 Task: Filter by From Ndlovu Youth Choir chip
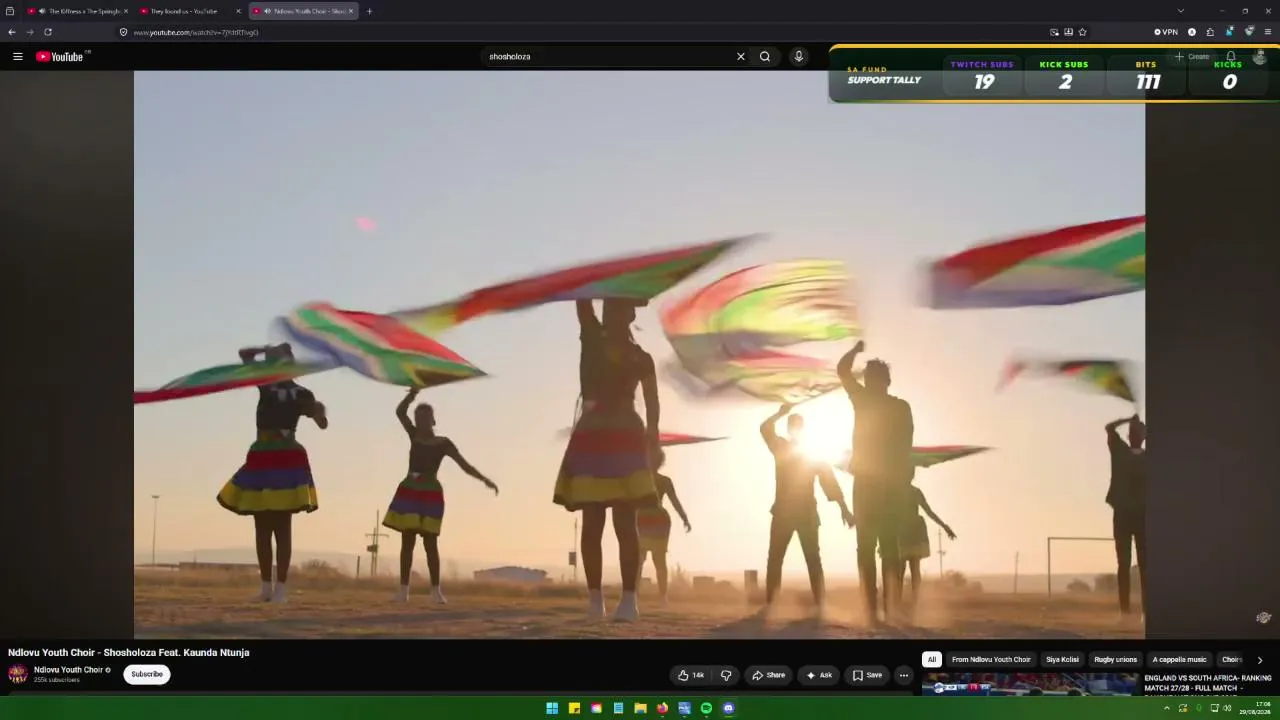tap(991, 660)
